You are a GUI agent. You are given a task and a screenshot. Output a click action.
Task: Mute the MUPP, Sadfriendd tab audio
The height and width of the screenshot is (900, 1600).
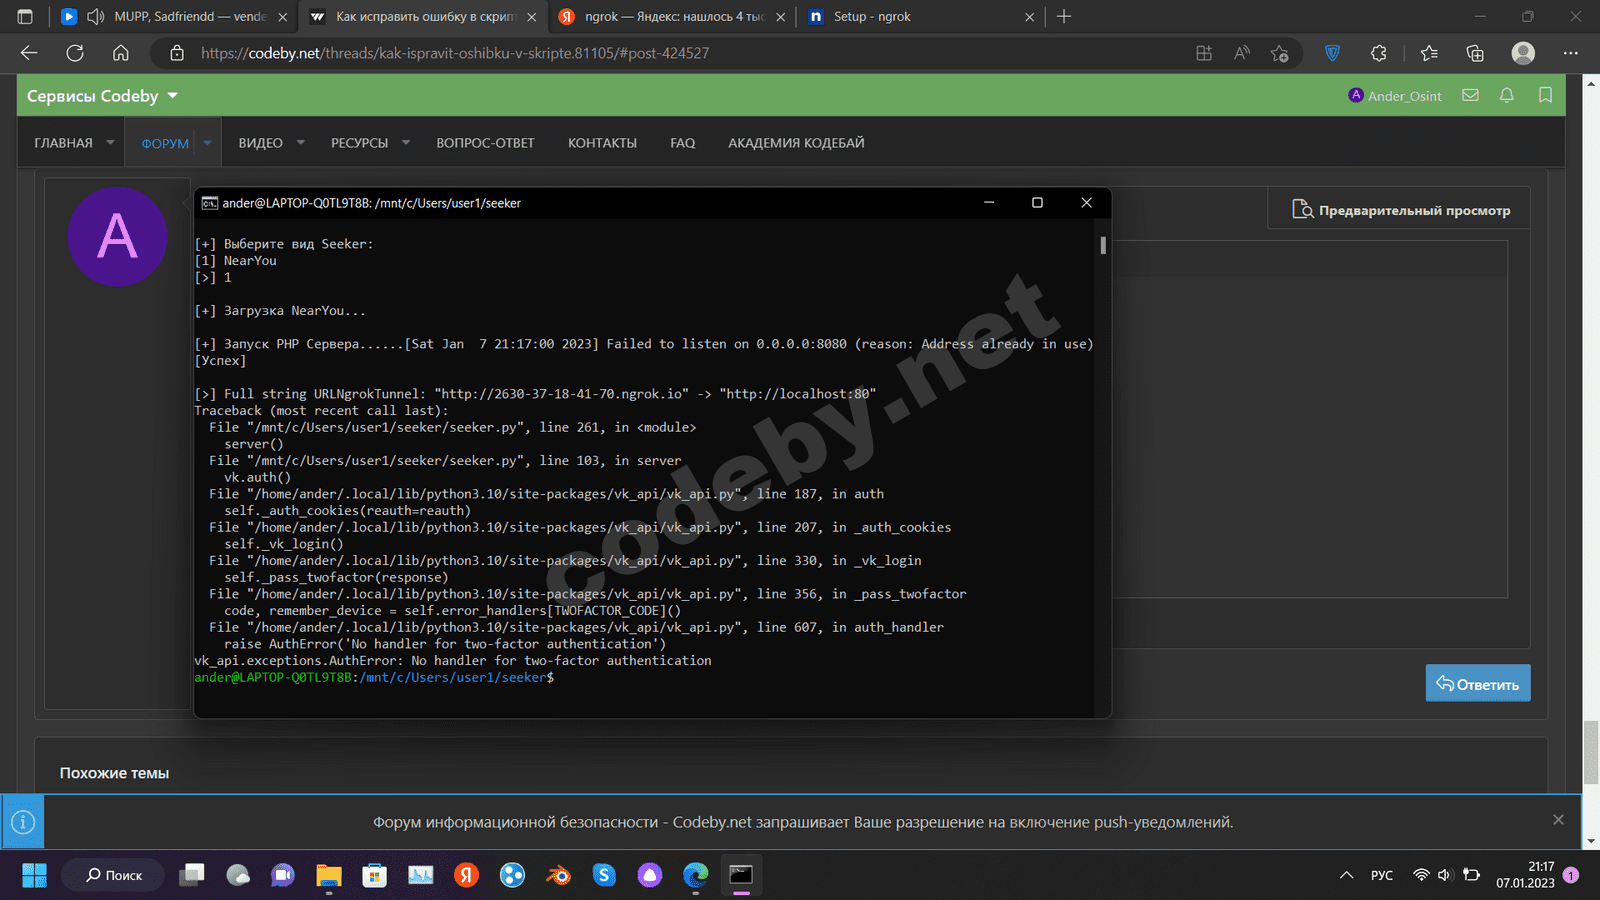[x=96, y=17]
